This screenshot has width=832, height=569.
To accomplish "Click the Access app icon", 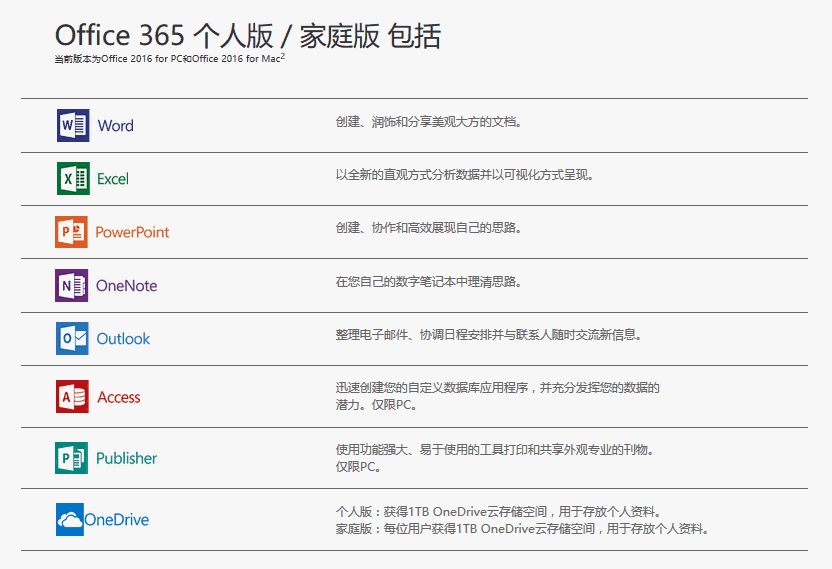I will (x=72, y=396).
